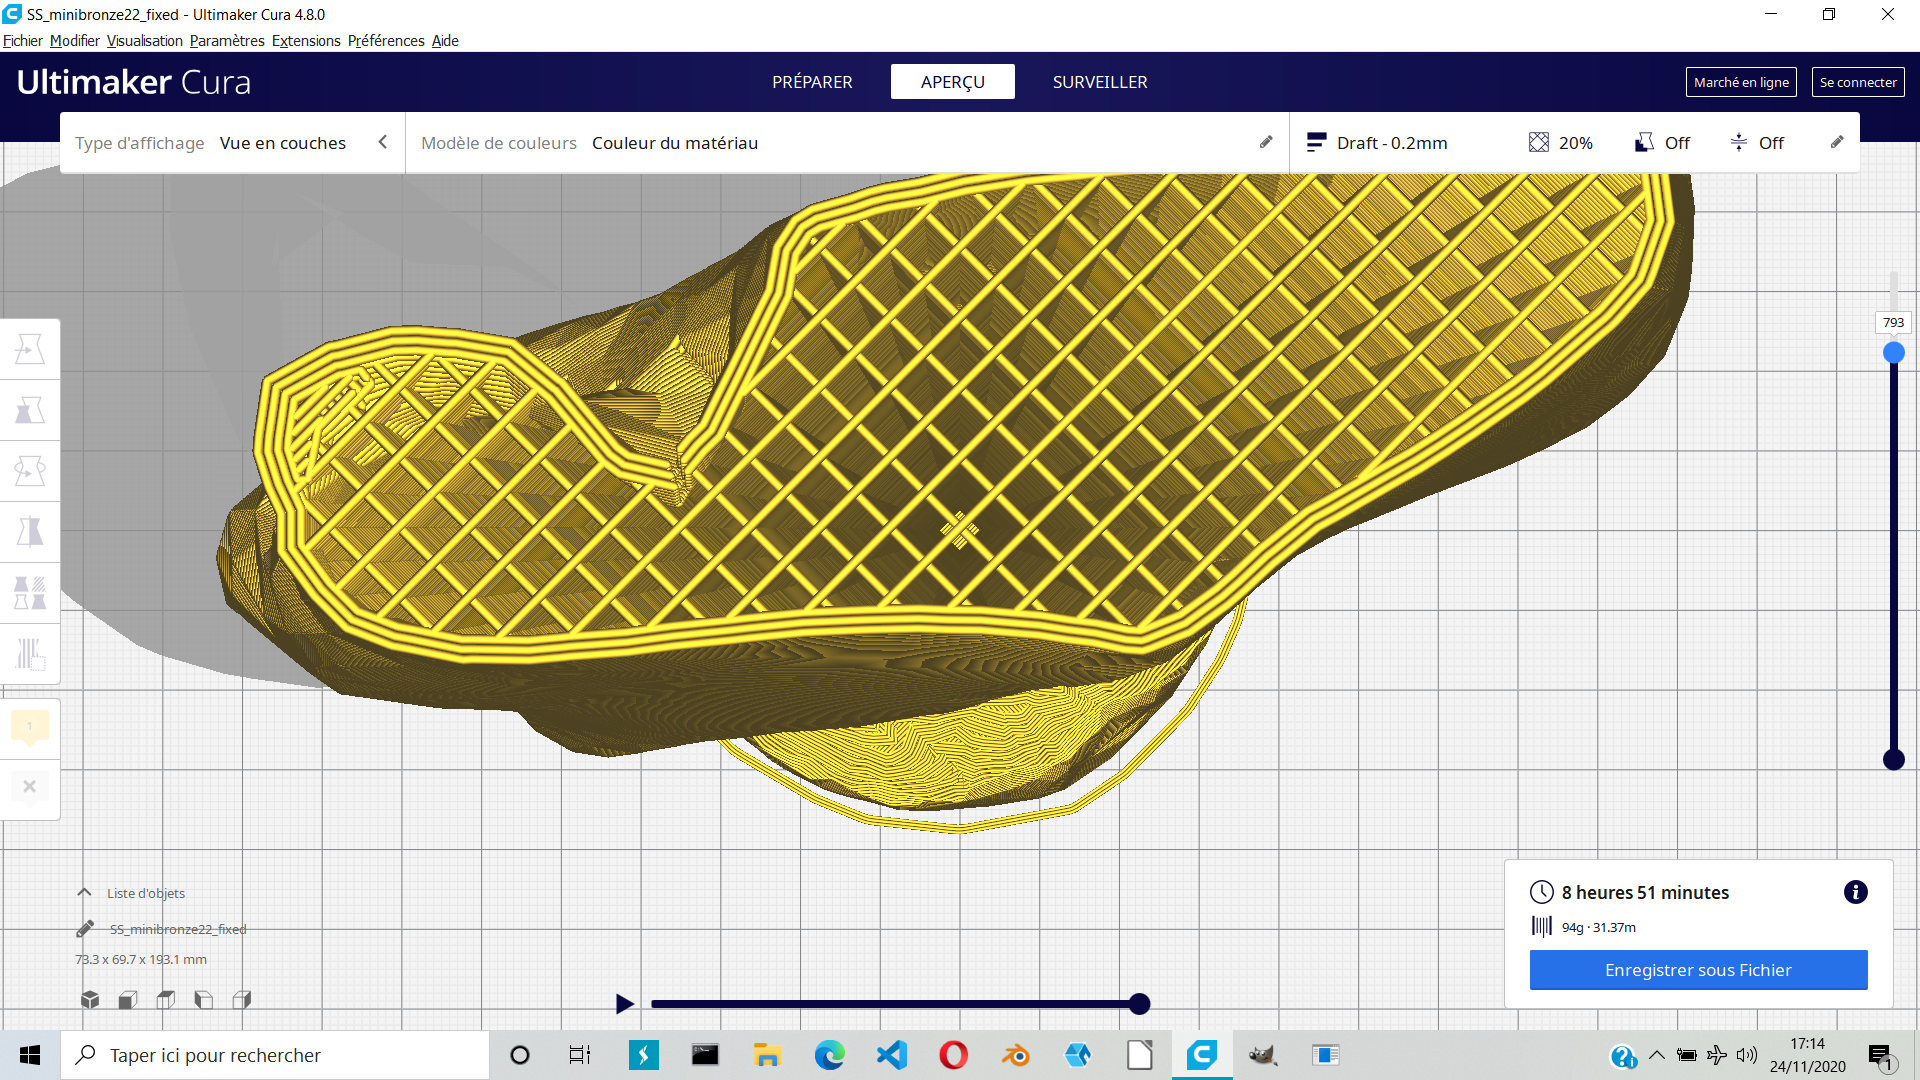The height and width of the screenshot is (1080, 1920).
Task: Dismiss the notification with the X icon
Action: (x=30, y=787)
